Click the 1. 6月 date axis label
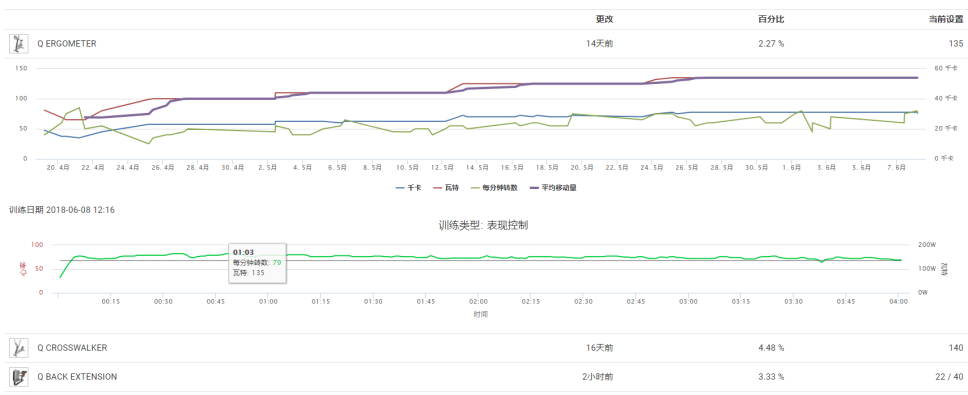 791,168
